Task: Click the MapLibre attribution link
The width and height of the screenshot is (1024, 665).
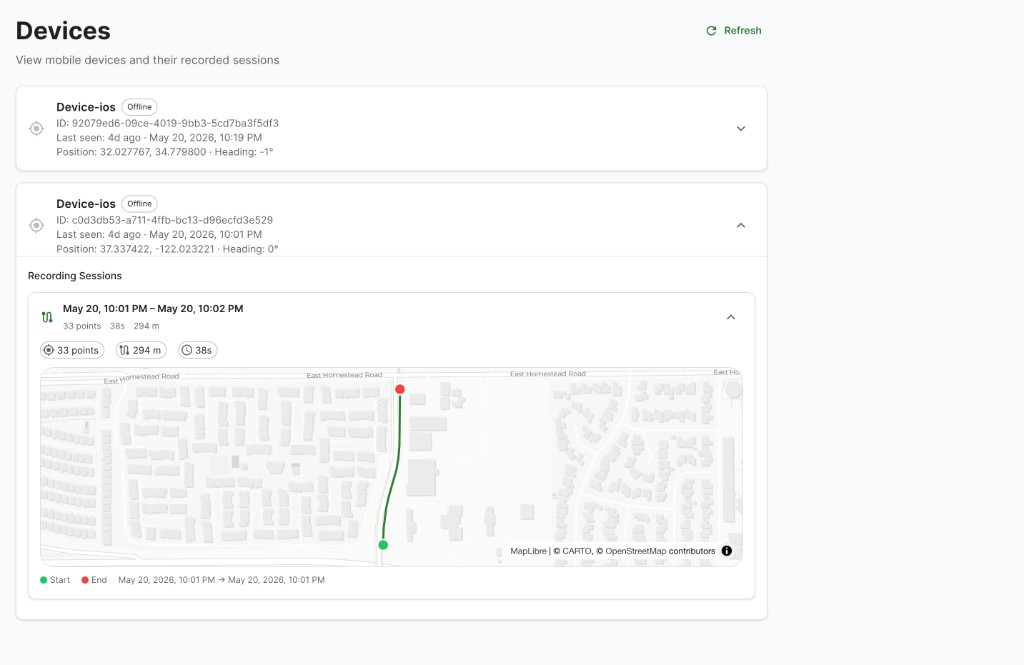Action: (x=528, y=551)
